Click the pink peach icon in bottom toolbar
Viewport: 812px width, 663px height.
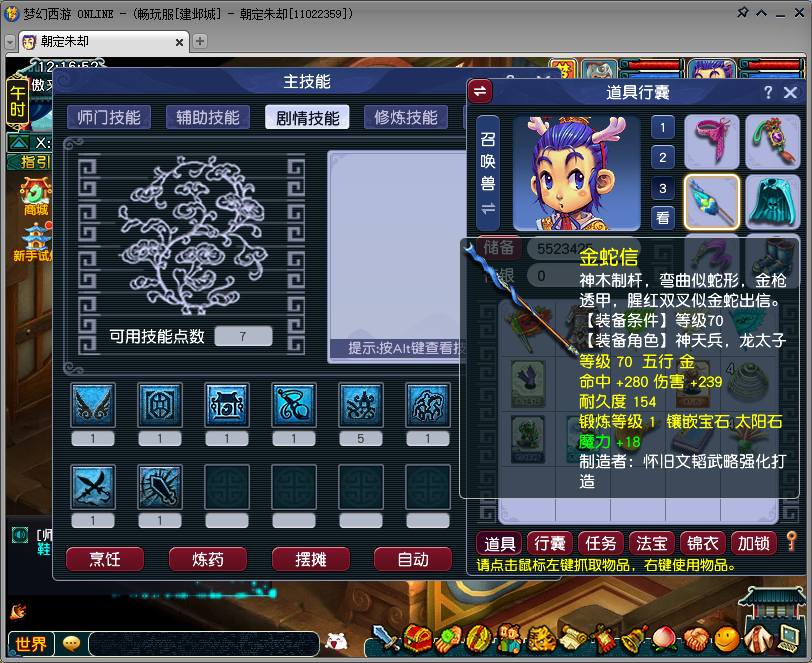pyautogui.click(x=664, y=639)
